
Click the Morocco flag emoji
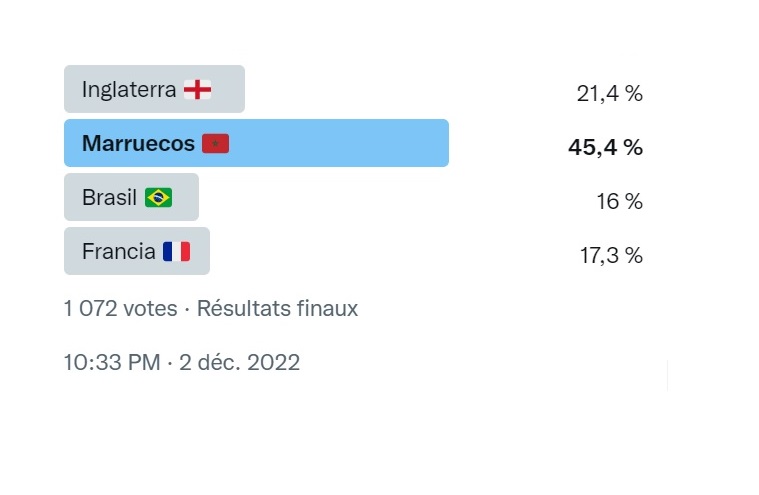click(x=215, y=144)
